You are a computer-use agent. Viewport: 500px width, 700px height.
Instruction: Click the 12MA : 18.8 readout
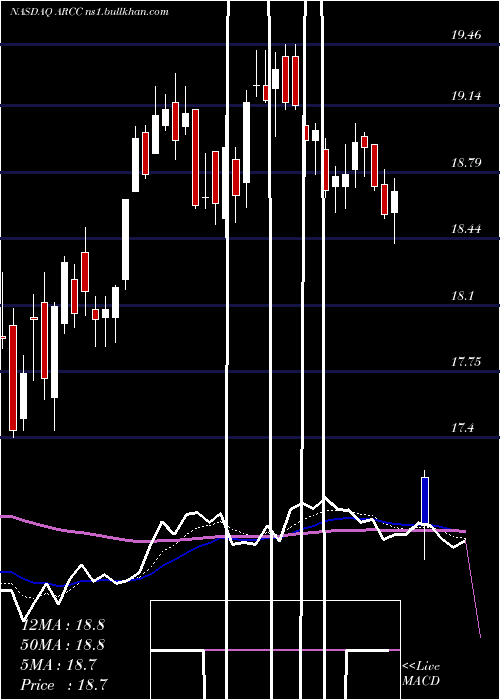[62, 625]
